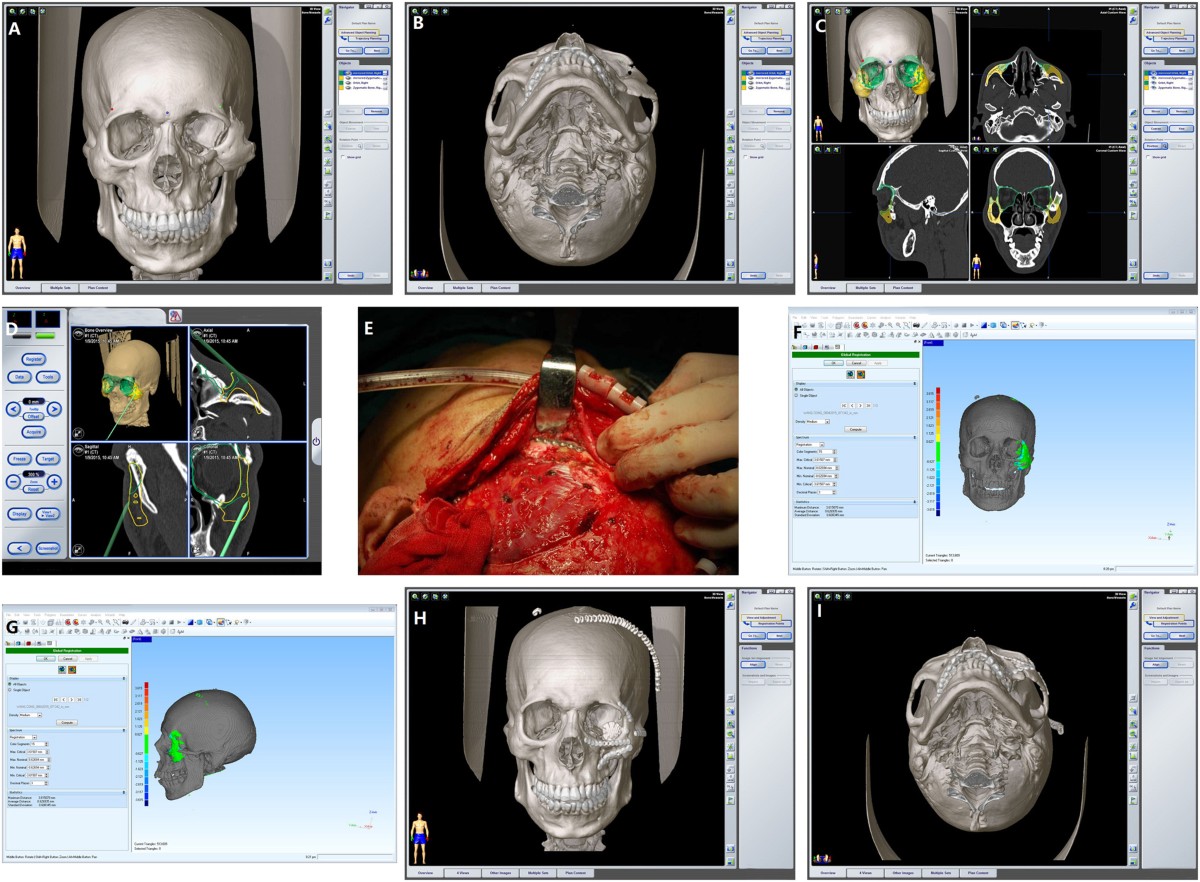Click the plus zoom button in panel D
Viewport: 1200px width, 882px height.
(54, 482)
